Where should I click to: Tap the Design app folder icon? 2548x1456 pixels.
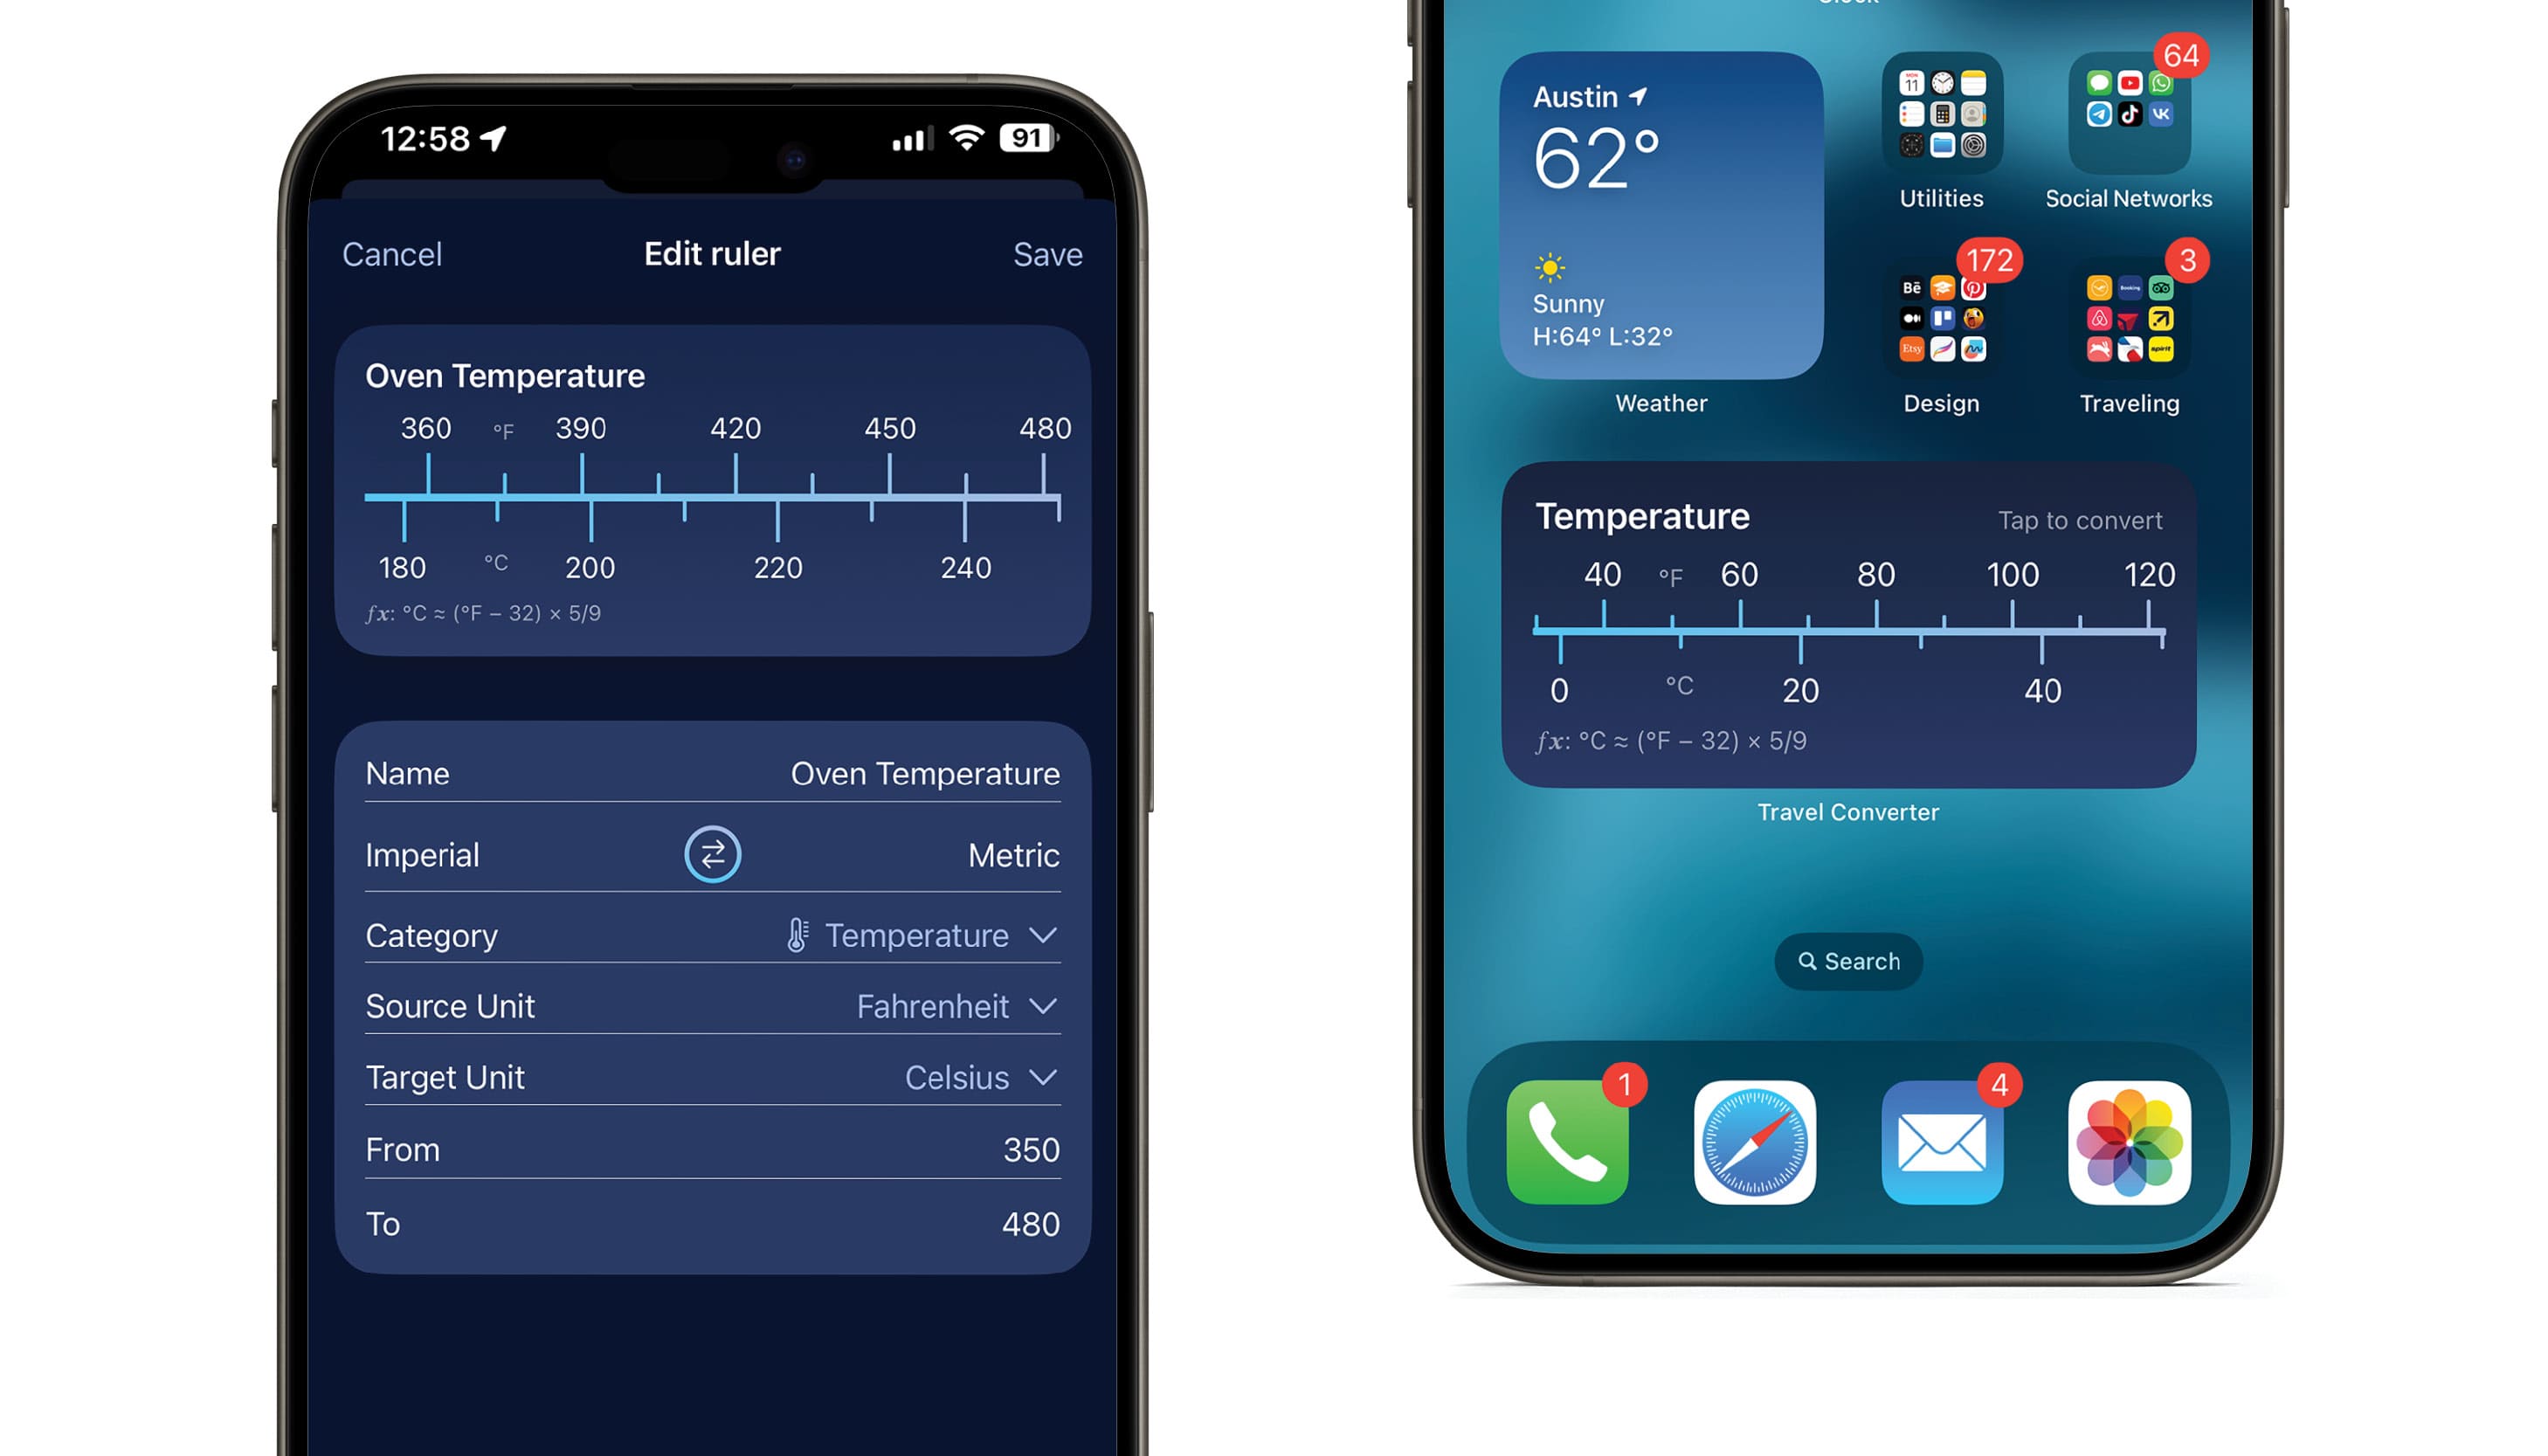[x=1943, y=322]
